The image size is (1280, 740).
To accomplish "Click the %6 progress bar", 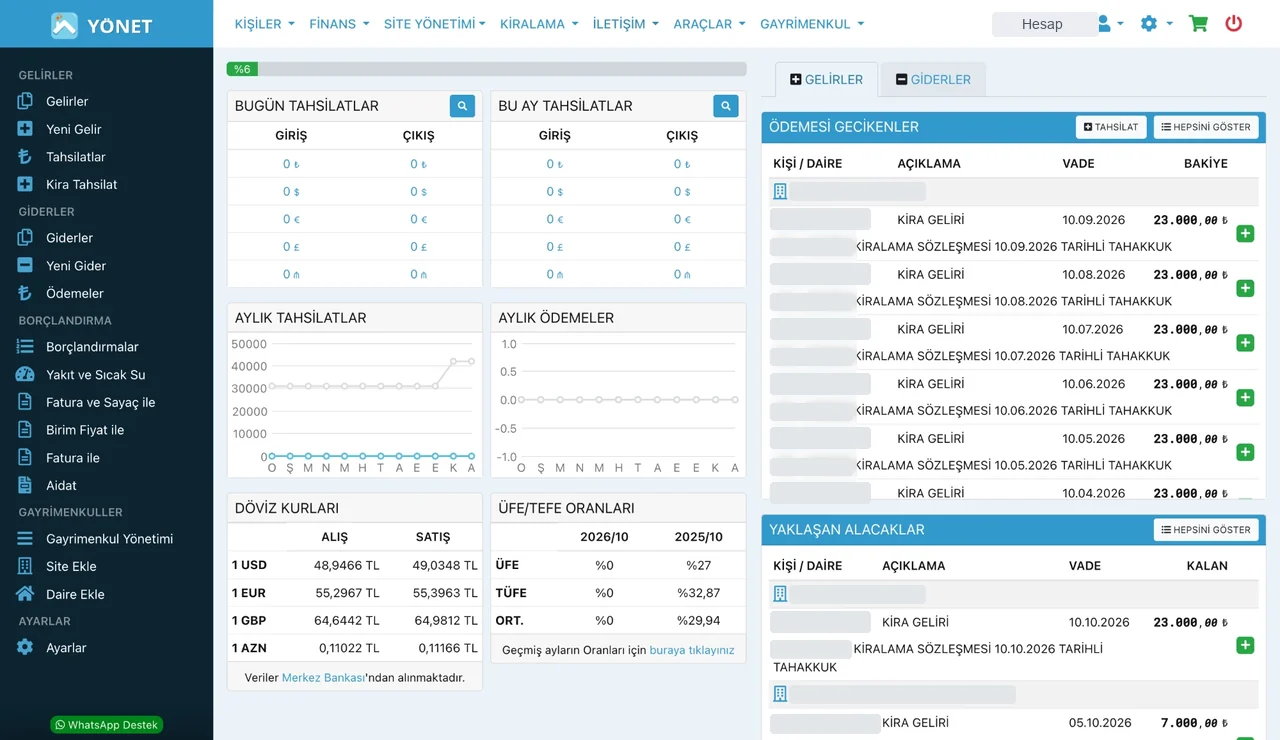I will [486, 69].
